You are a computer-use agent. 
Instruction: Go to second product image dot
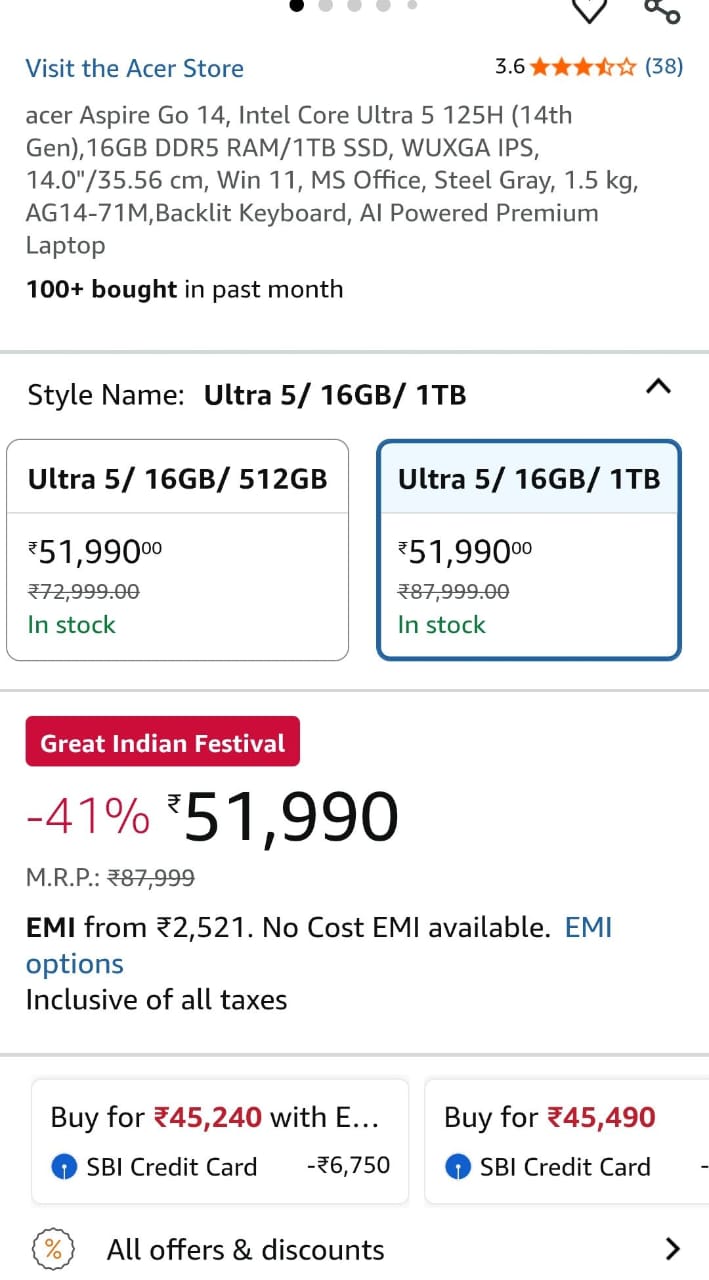point(325,5)
